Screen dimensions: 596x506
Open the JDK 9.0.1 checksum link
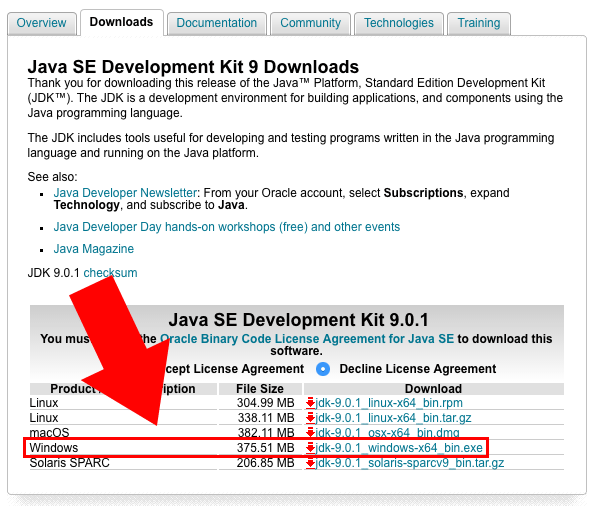tap(110, 273)
